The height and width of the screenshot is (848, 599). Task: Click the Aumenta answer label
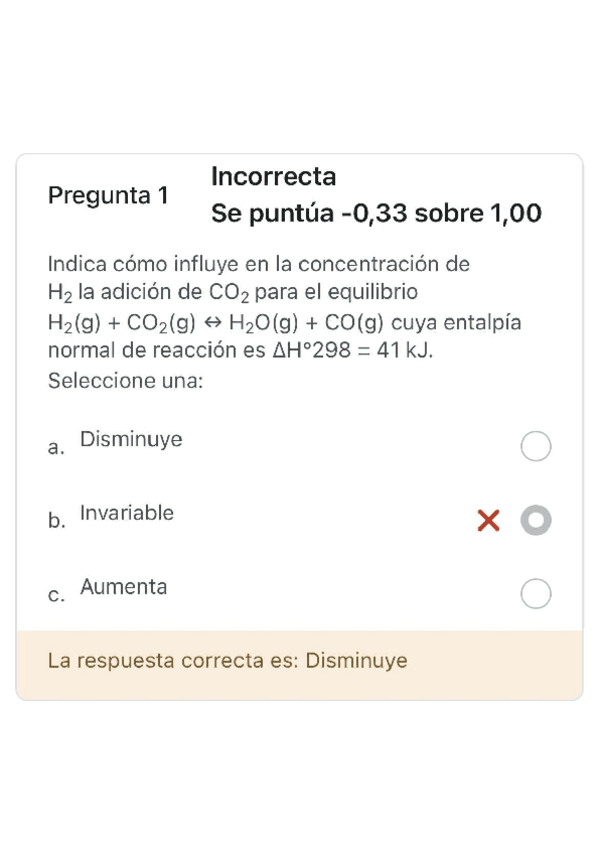(123, 587)
